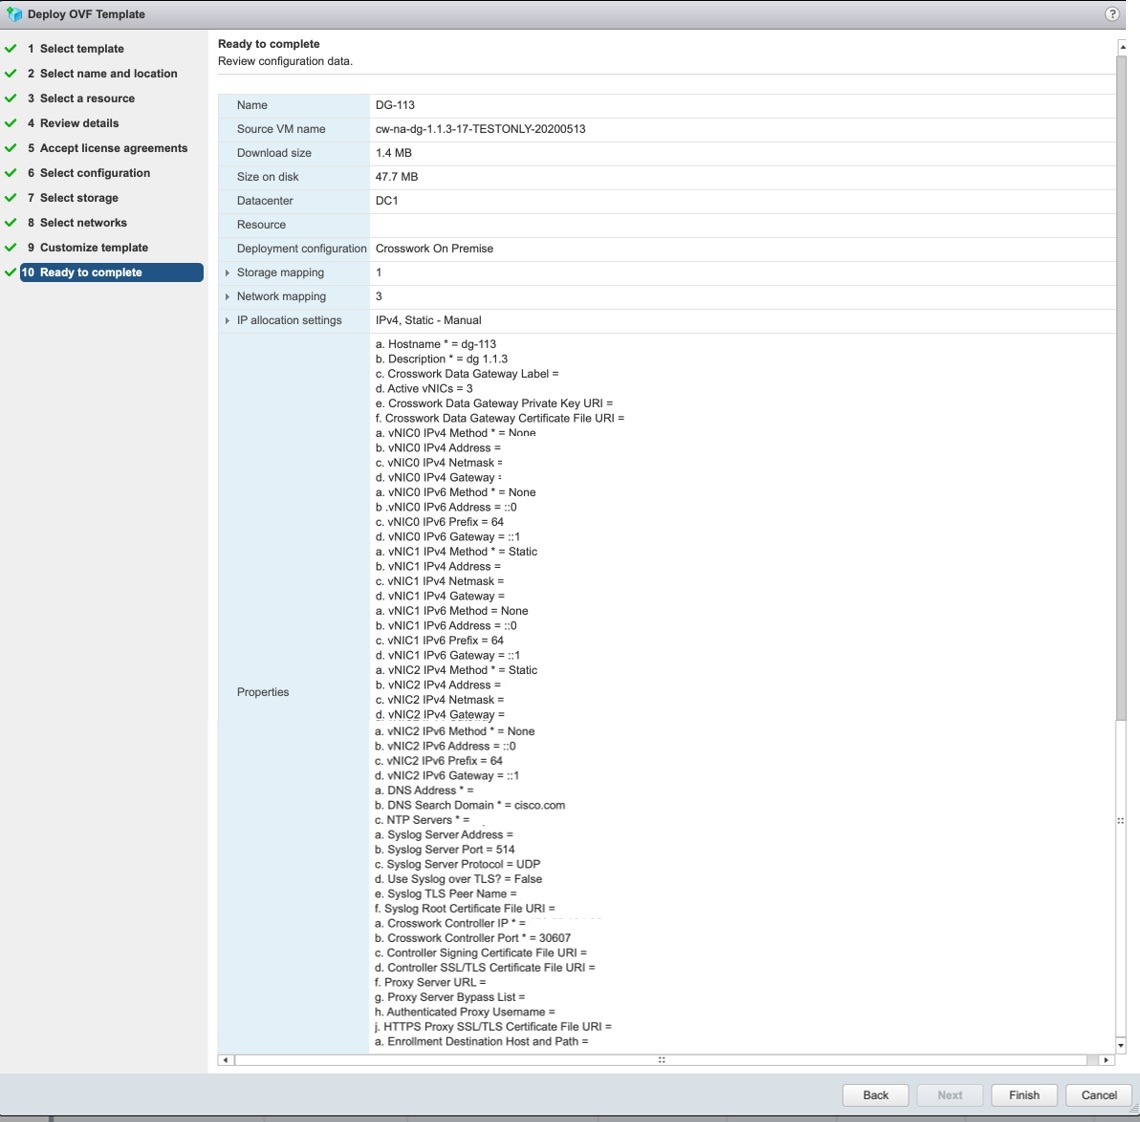Click Enrollment Destination Host and Path line
This screenshot has height=1122, width=1140.
click(481, 1042)
